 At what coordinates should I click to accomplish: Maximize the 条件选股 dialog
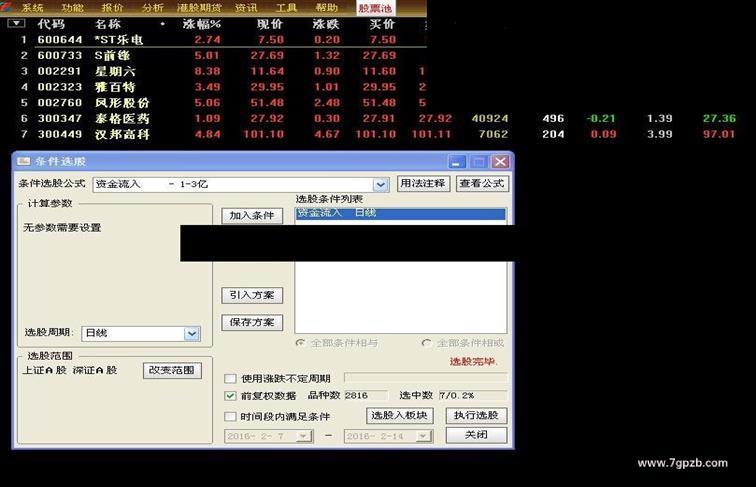478,162
